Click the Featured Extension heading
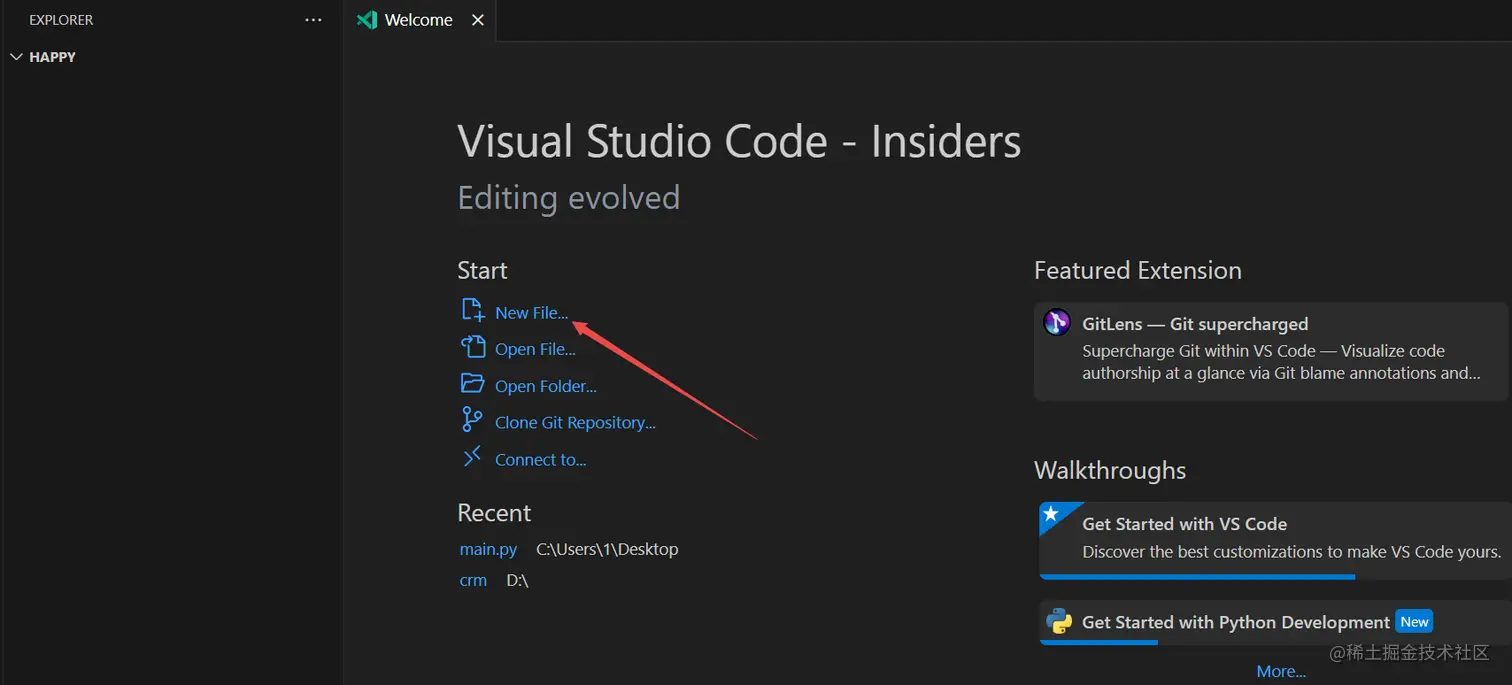The image size is (1512, 685). click(1138, 270)
